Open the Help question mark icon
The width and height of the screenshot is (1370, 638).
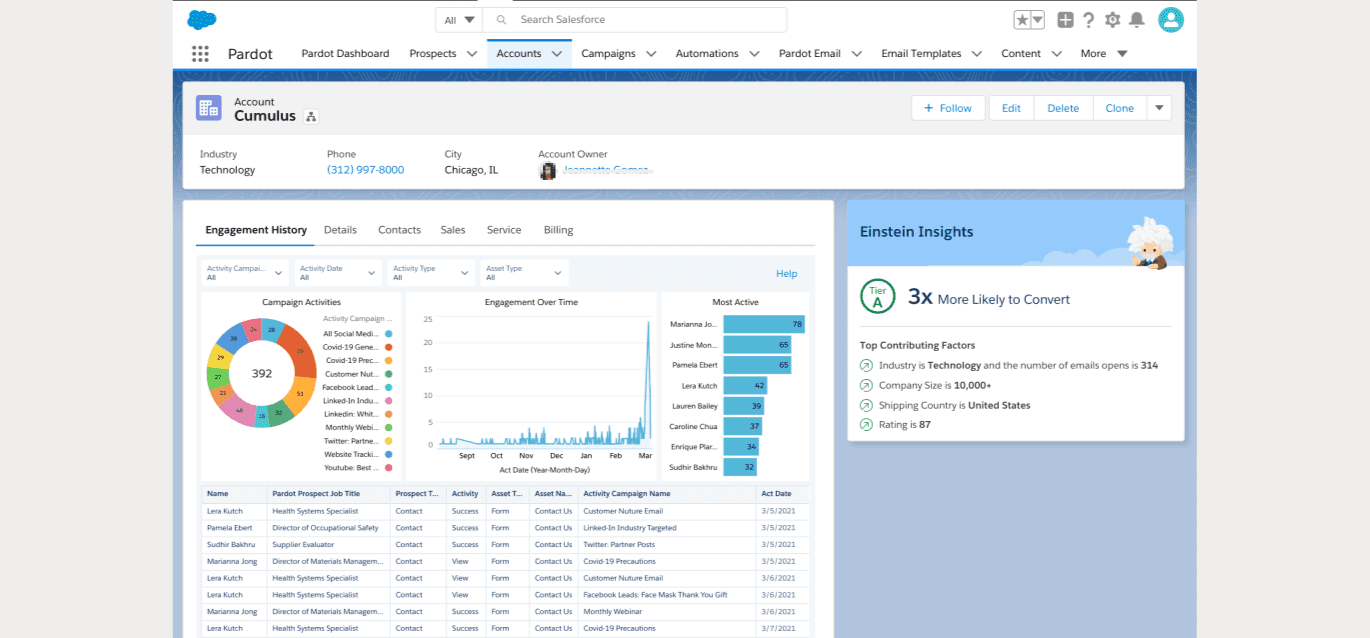1089,20
